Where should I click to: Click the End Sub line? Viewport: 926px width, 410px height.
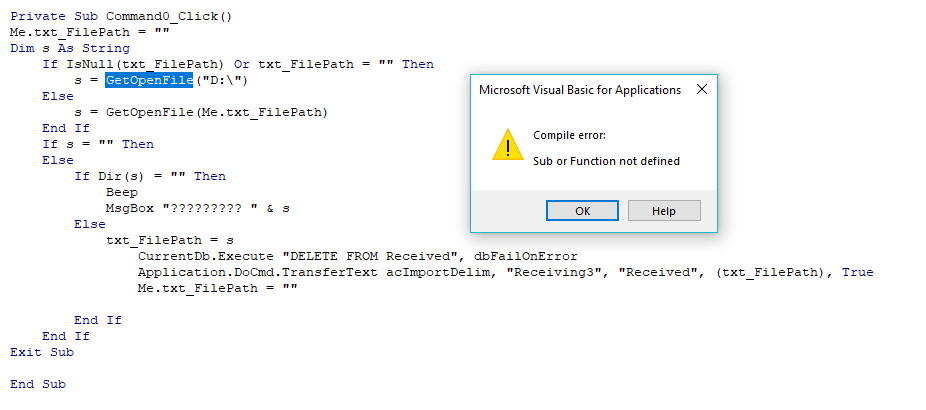click(x=38, y=384)
